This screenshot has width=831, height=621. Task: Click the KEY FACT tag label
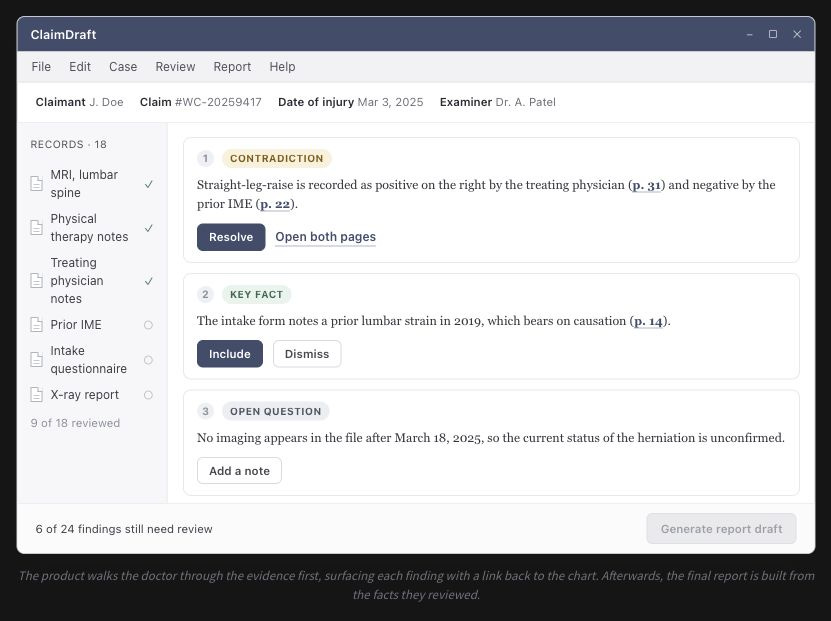click(x=257, y=295)
